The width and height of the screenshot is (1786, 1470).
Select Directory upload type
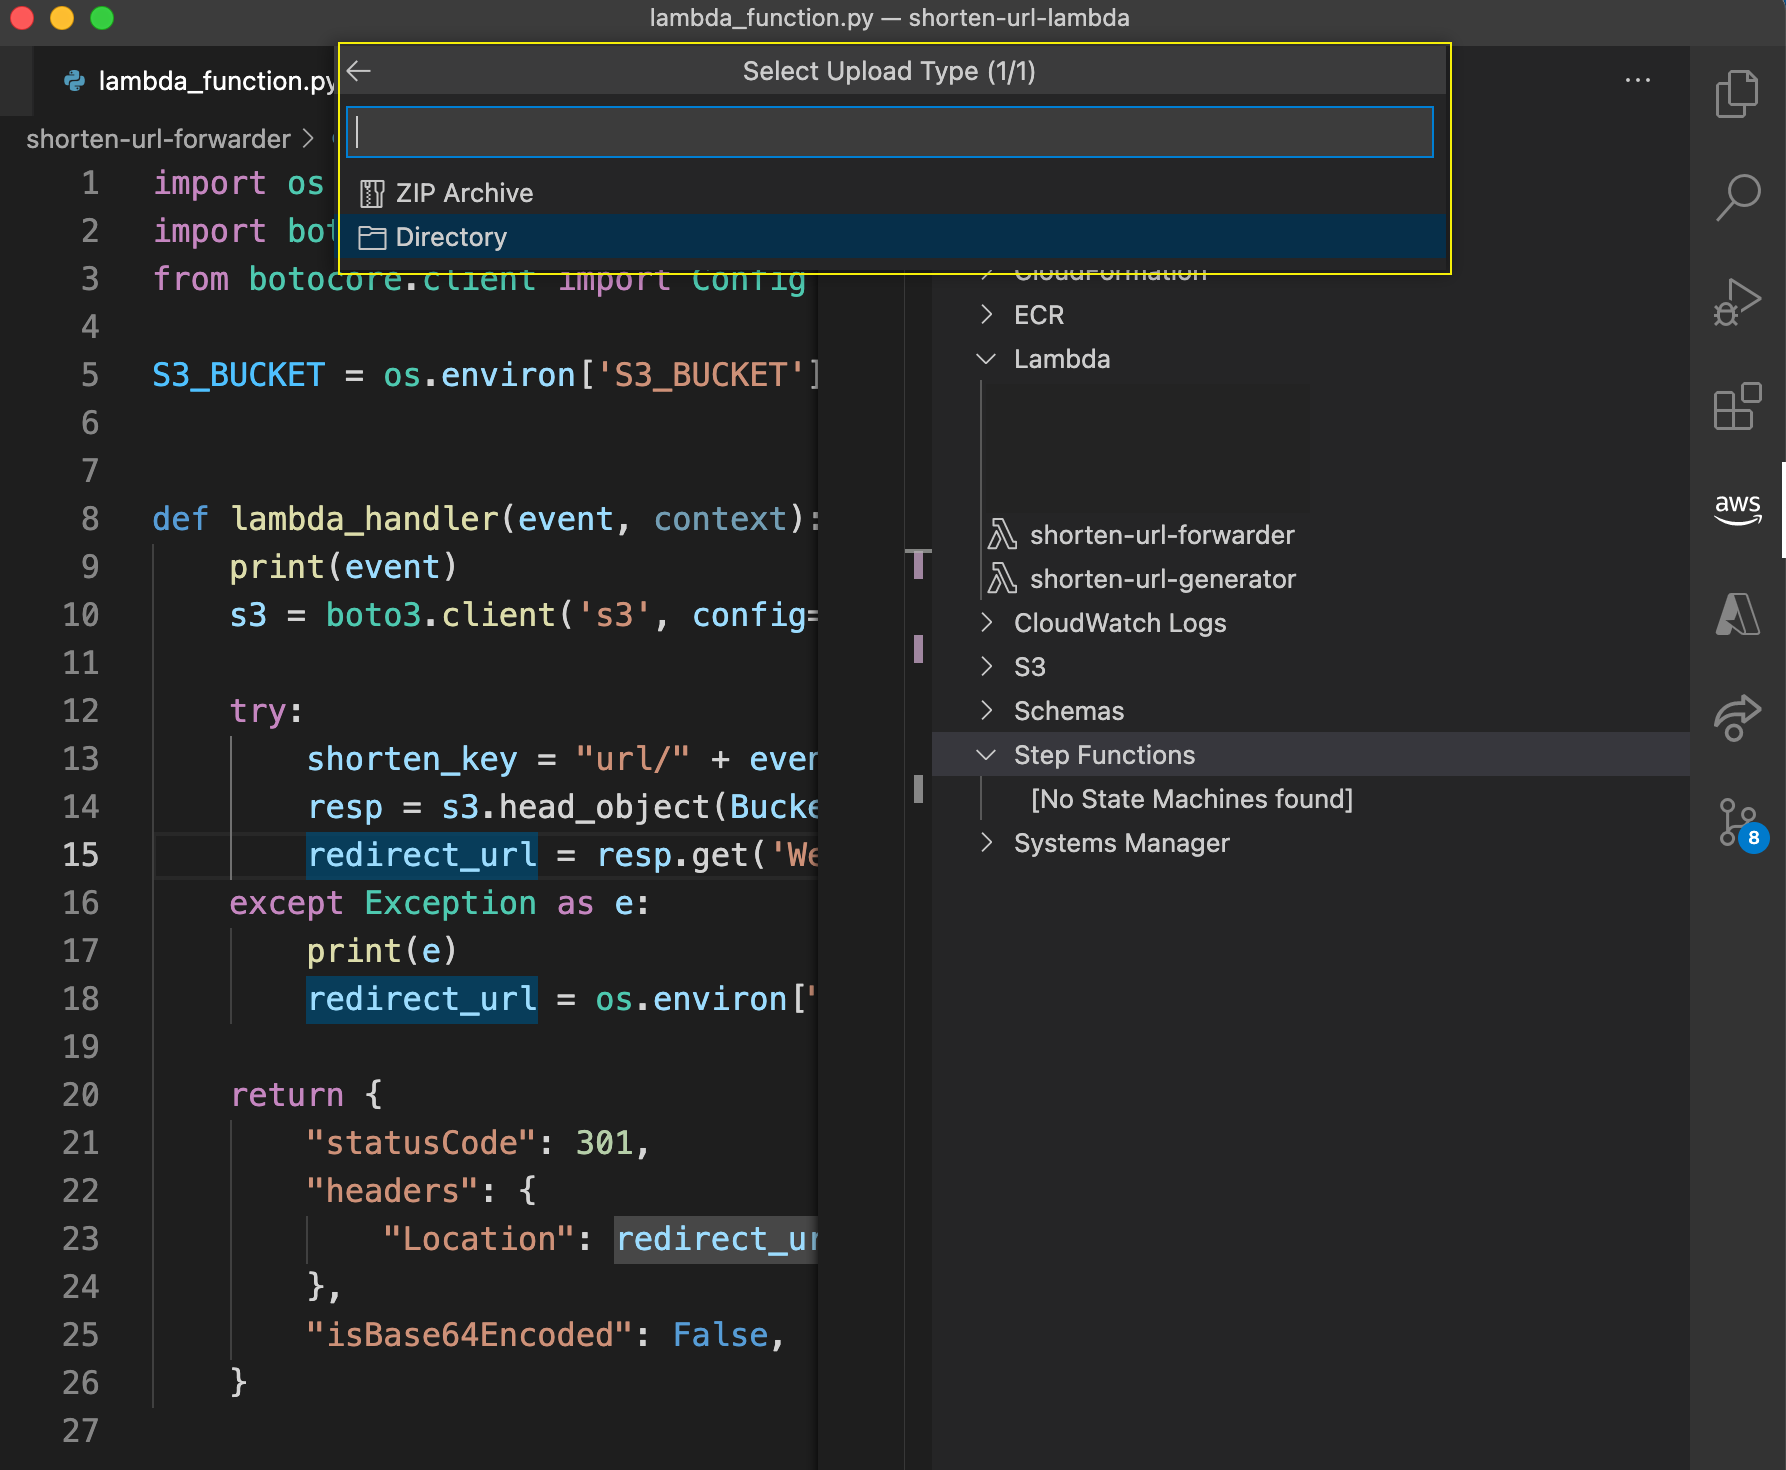tap(895, 237)
